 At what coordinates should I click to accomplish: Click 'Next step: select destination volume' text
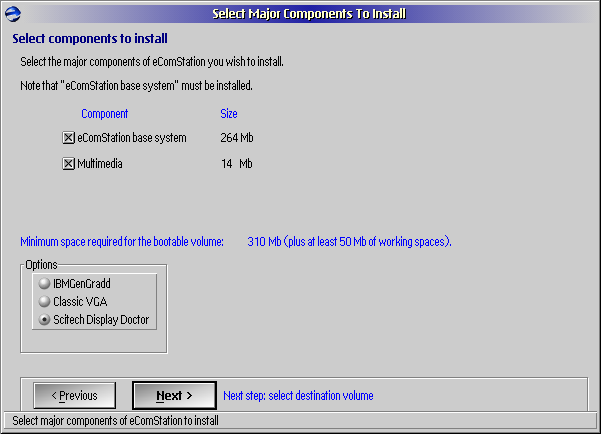[x=298, y=396]
